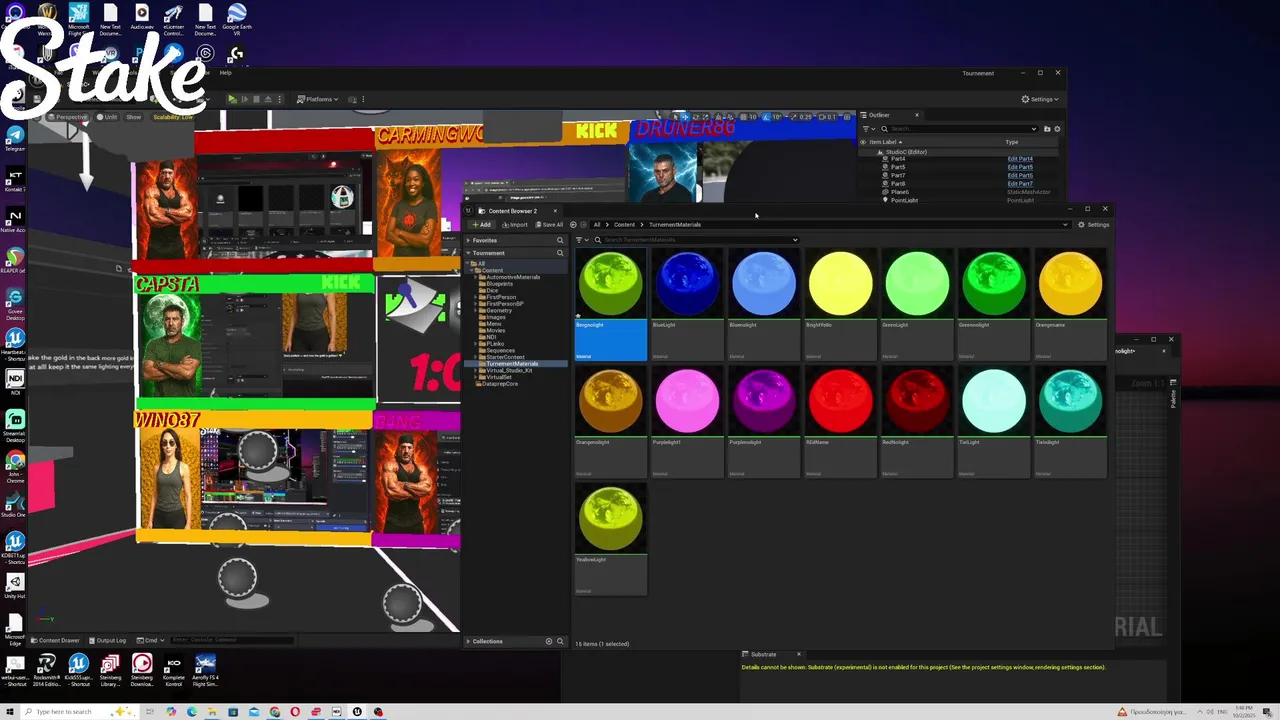Search in the Tournement folder section
This screenshot has height=720, width=1280.
560,253
